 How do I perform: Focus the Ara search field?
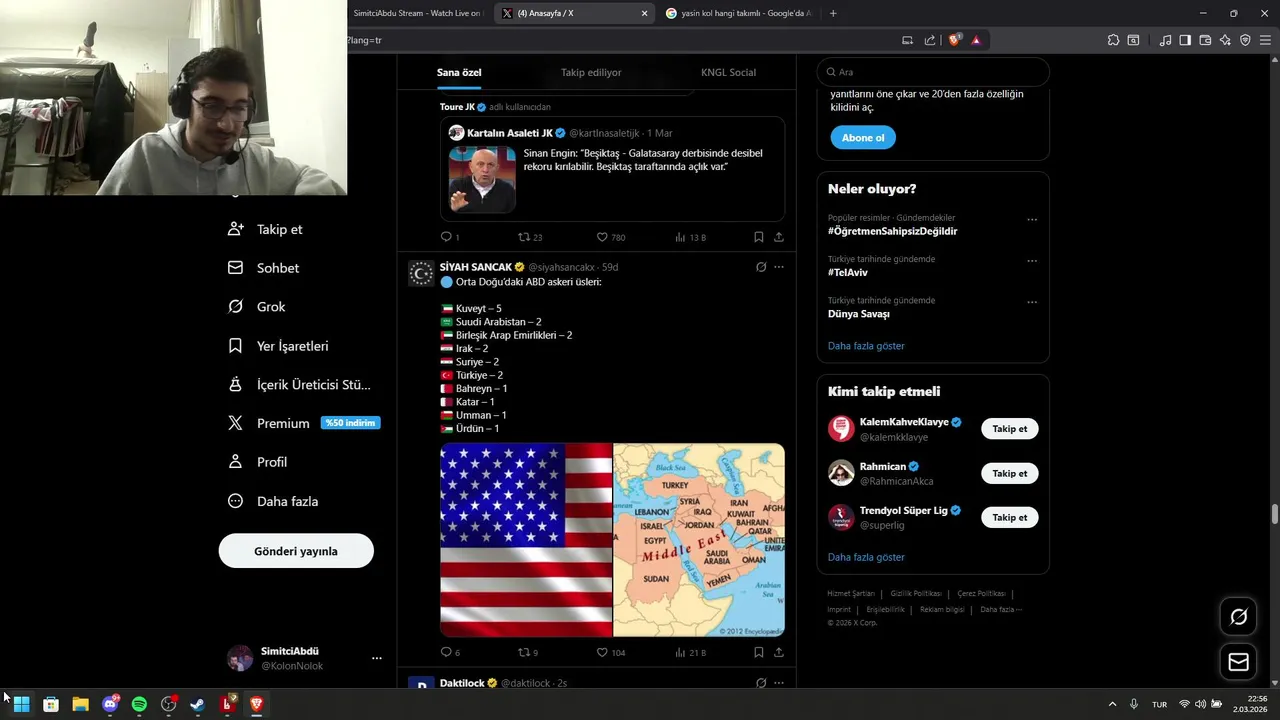tap(933, 72)
